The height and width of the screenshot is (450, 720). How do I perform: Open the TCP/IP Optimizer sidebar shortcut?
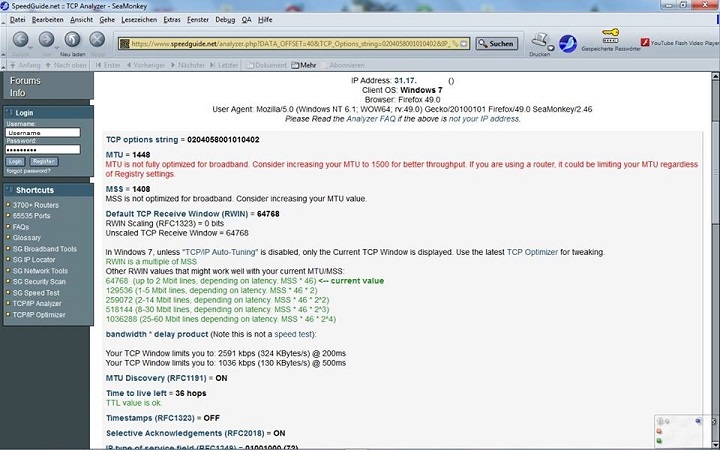point(39,315)
